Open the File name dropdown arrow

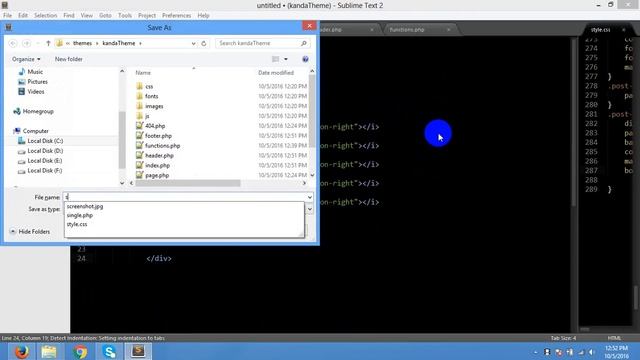click(310, 197)
